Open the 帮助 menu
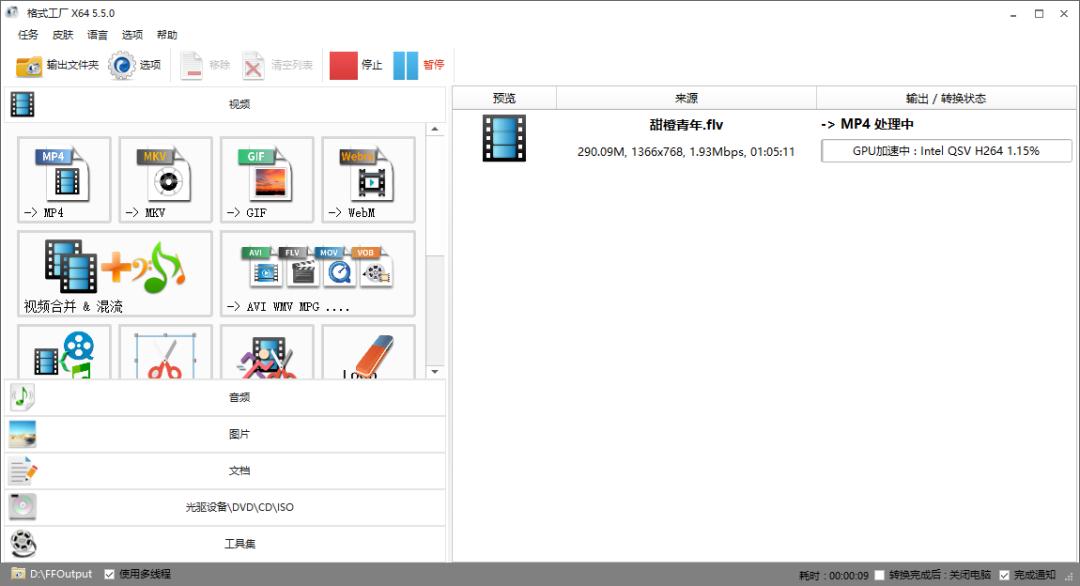 point(167,35)
